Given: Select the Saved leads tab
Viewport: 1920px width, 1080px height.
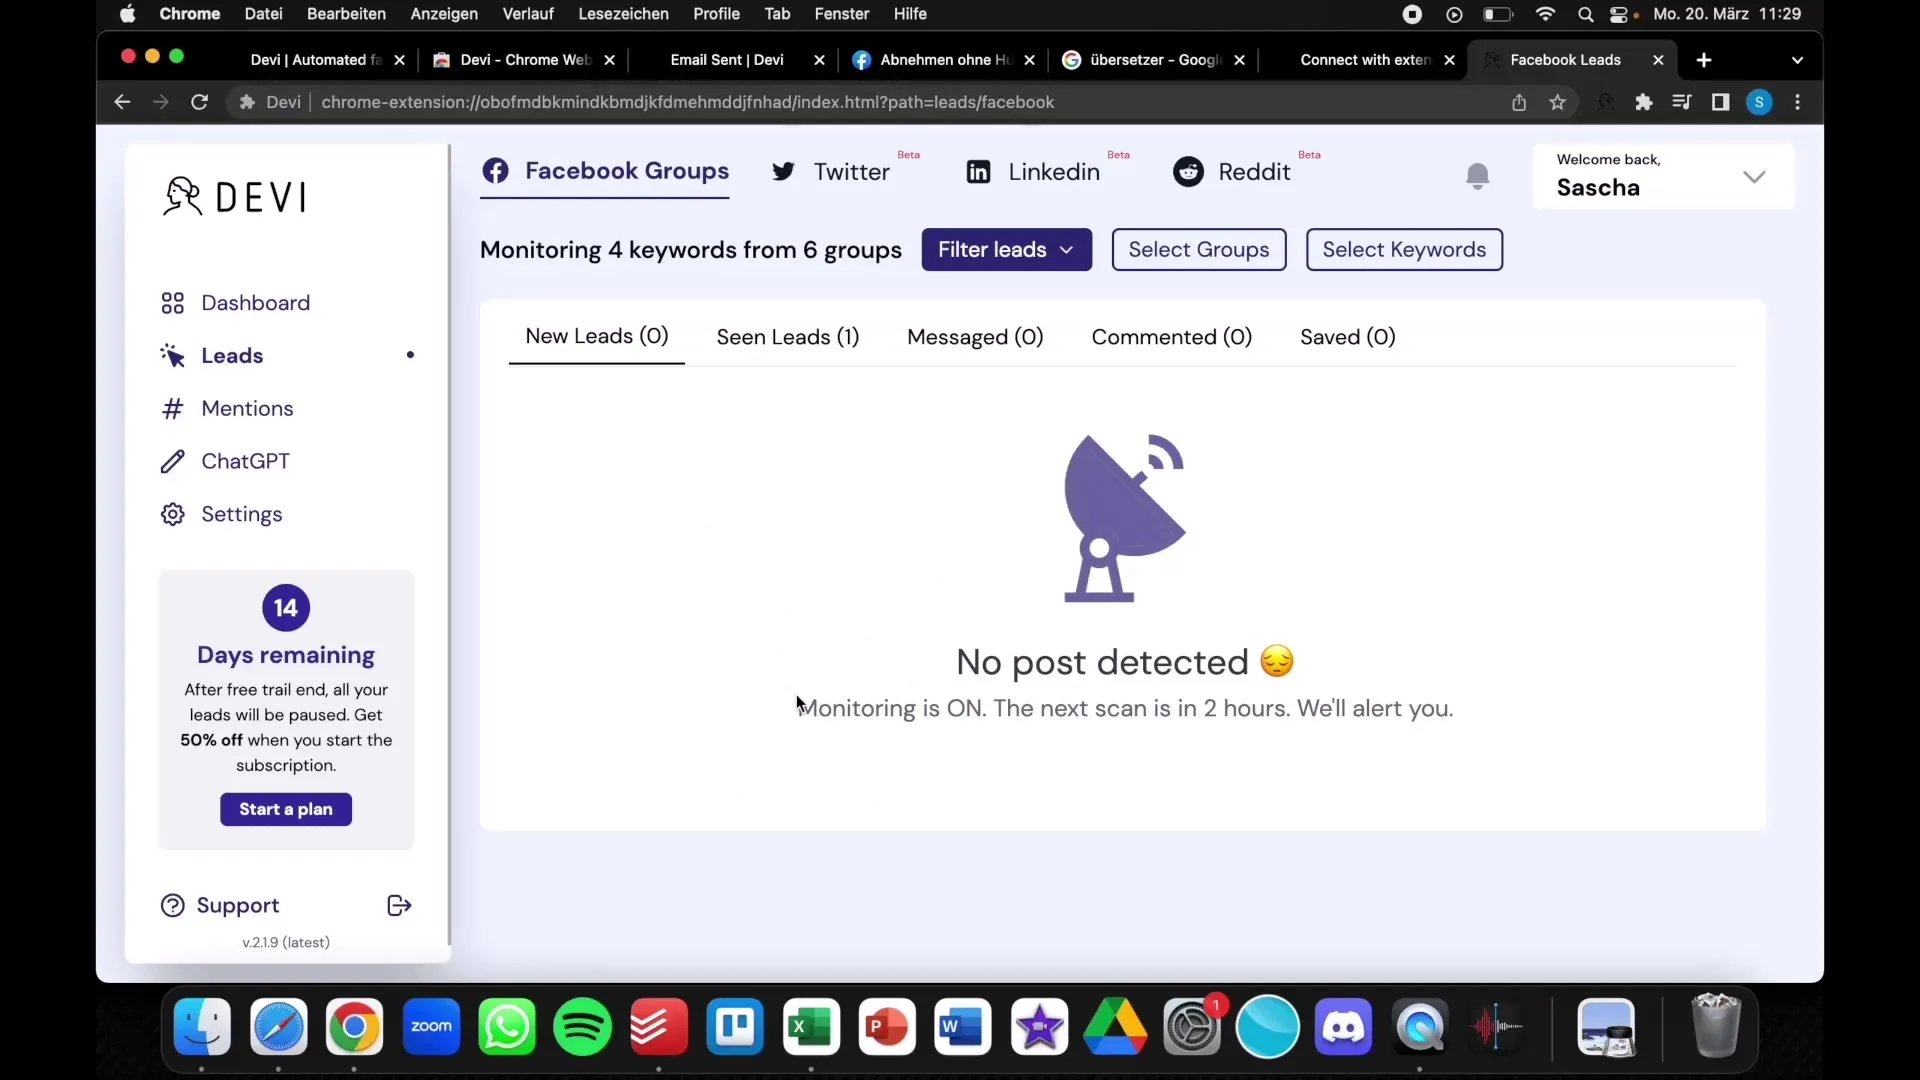Looking at the screenshot, I should [x=1346, y=336].
